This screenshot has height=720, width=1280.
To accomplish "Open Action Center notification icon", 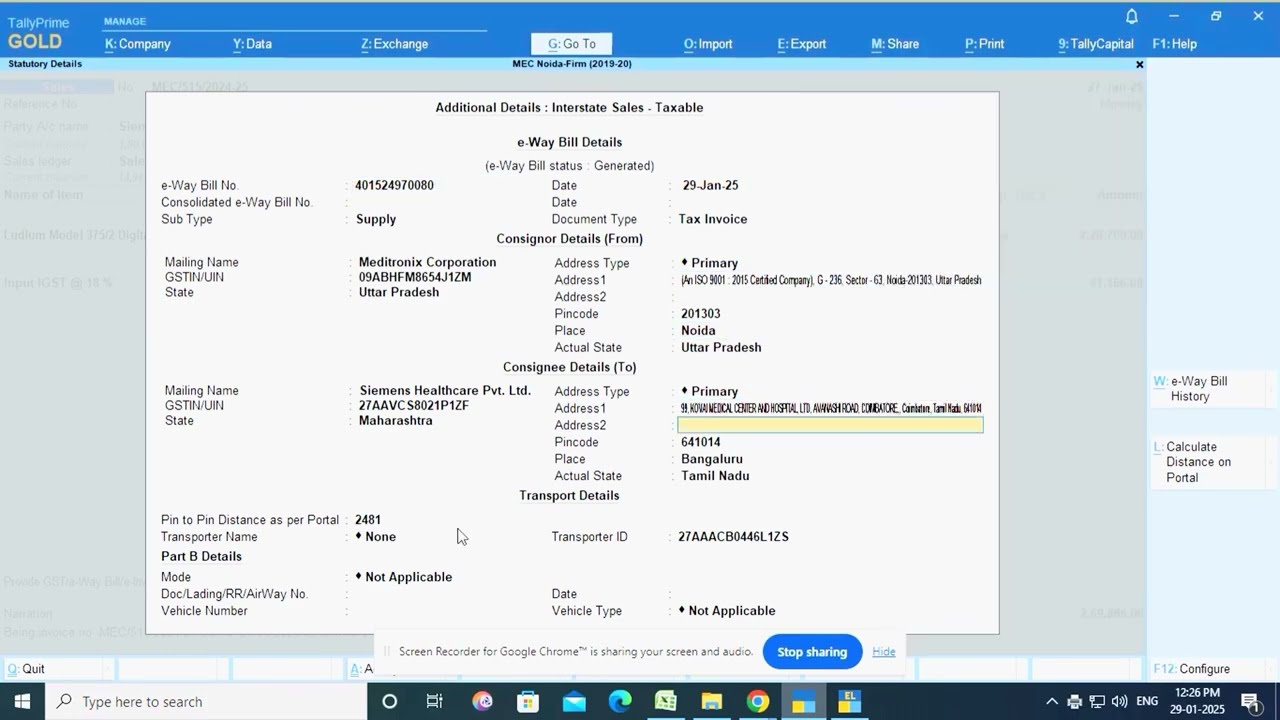I will (1250, 702).
